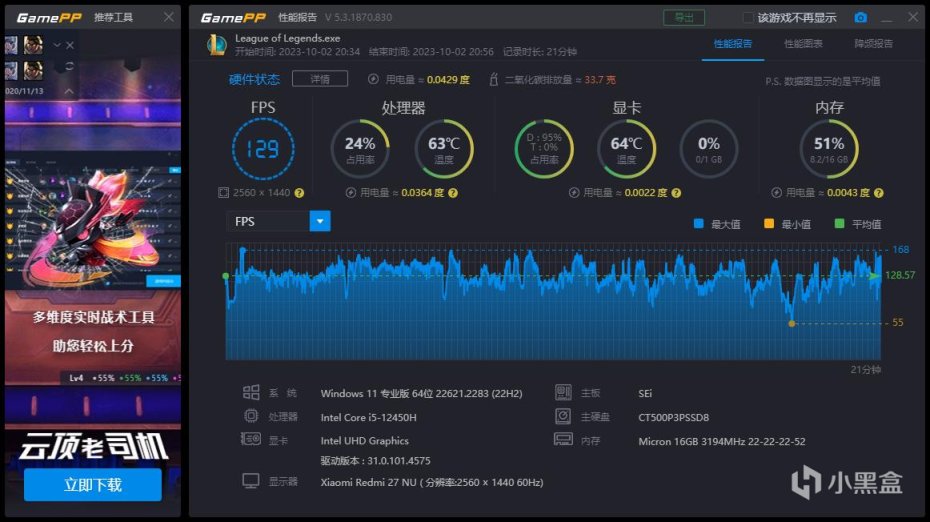This screenshot has height=522, width=930.
Task: Click the help icon beside GPU power 0.0022
Action: 676,193
